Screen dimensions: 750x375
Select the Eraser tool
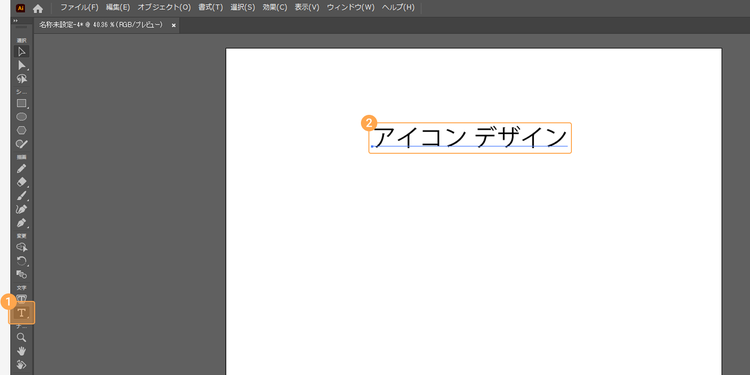pos(22,182)
